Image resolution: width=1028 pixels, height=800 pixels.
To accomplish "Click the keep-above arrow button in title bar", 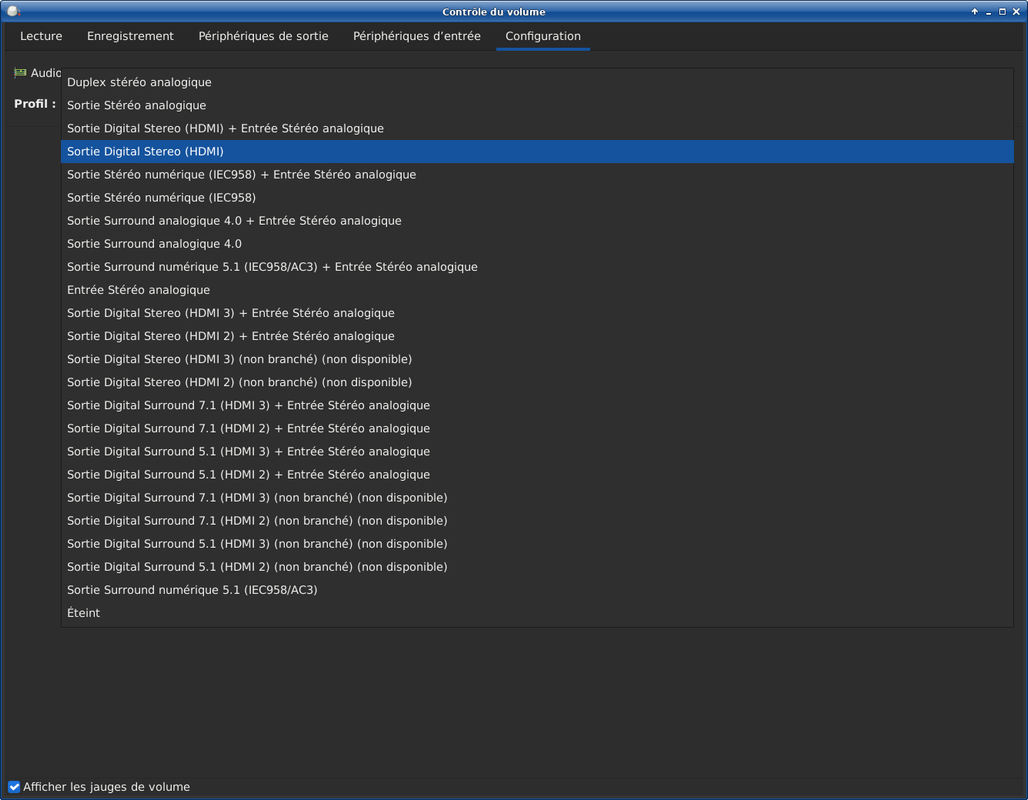I will coord(975,12).
